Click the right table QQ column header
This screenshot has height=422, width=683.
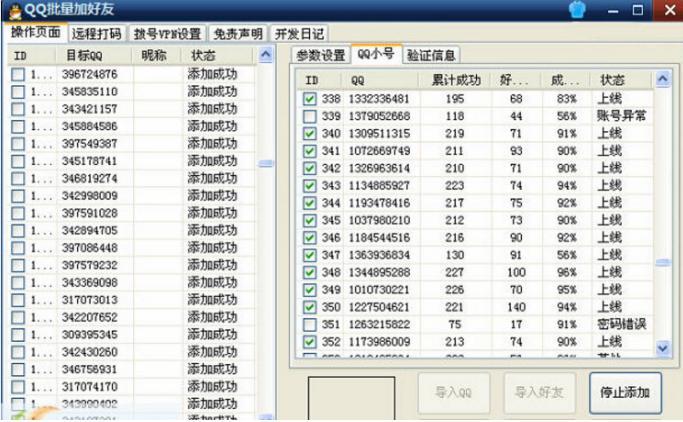point(380,80)
